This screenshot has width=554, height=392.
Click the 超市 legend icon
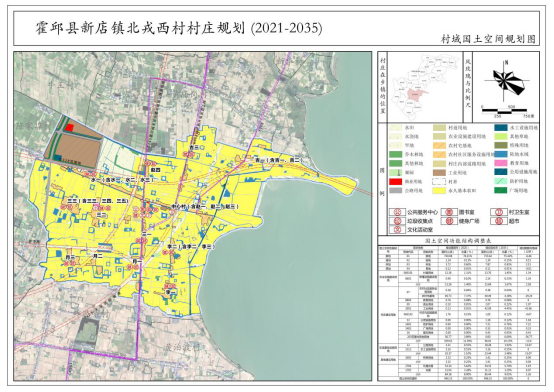pyautogui.click(x=499, y=221)
